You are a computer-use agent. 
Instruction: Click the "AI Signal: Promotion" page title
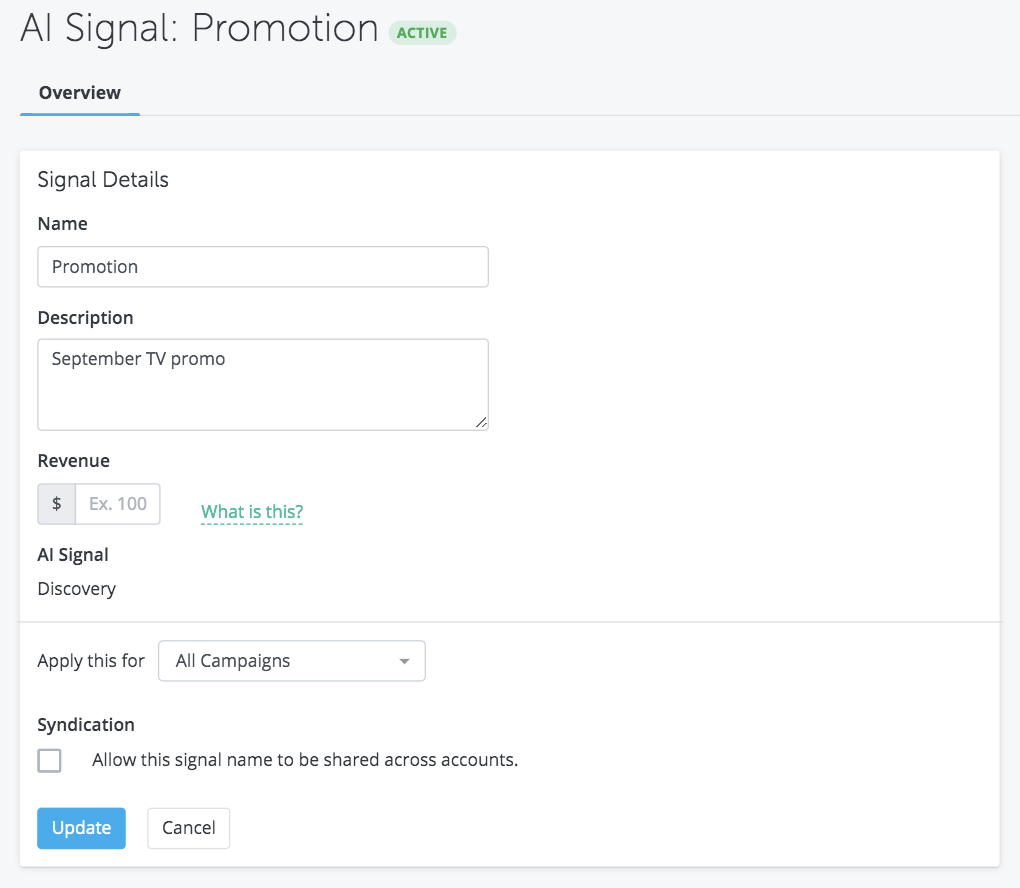point(200,29)
